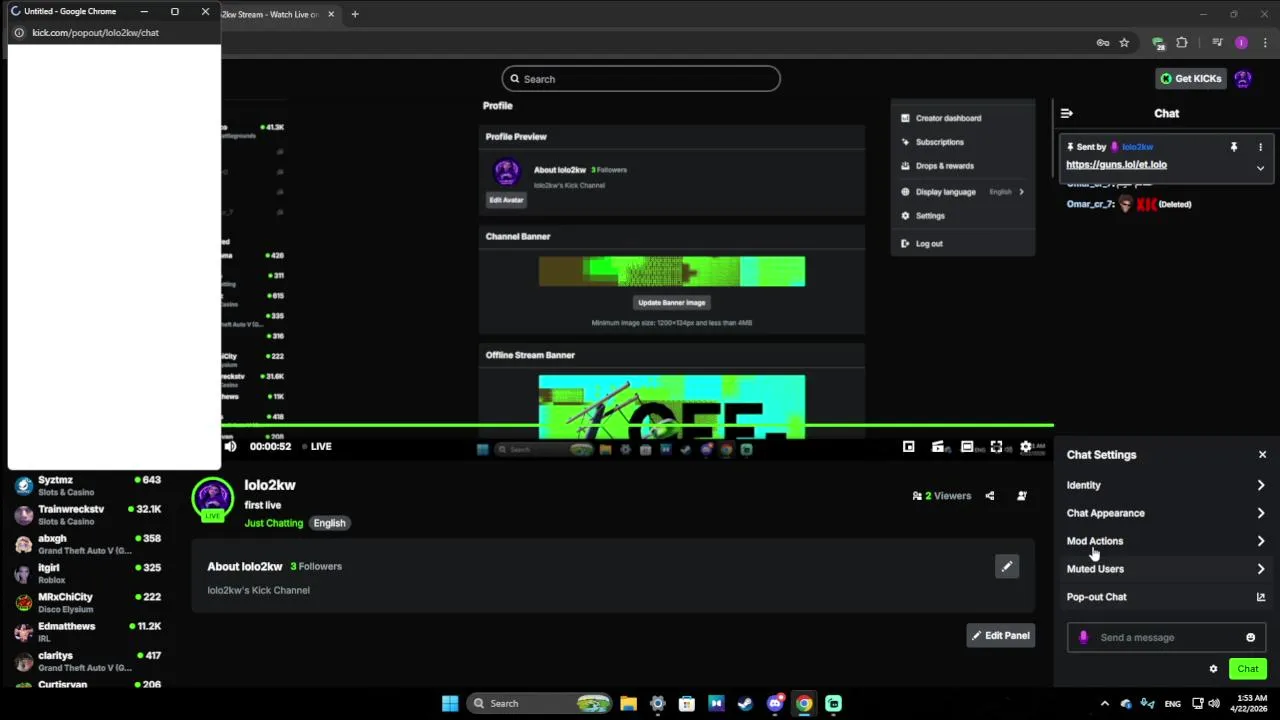Screen dimensions: 1280x720
Task: Send message with green Chat button
Action: coord(1248,669)
